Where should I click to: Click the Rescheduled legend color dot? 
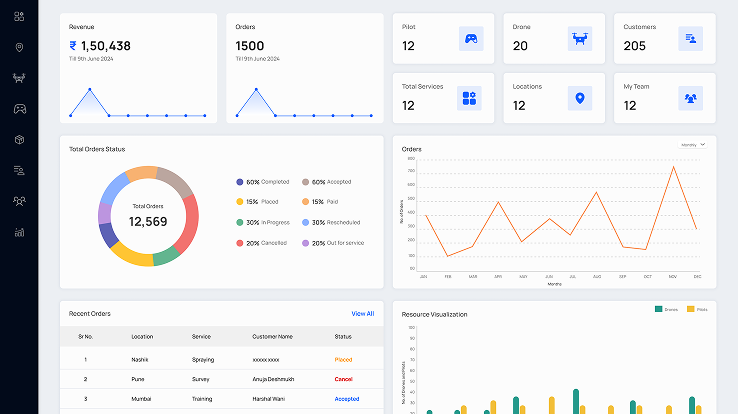305,223
